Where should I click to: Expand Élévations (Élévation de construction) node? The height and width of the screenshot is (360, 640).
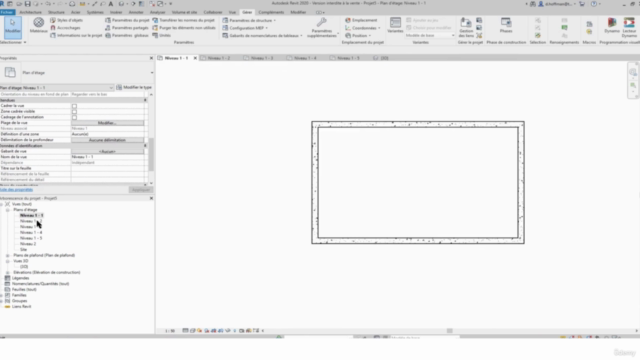tap(8, 273)
